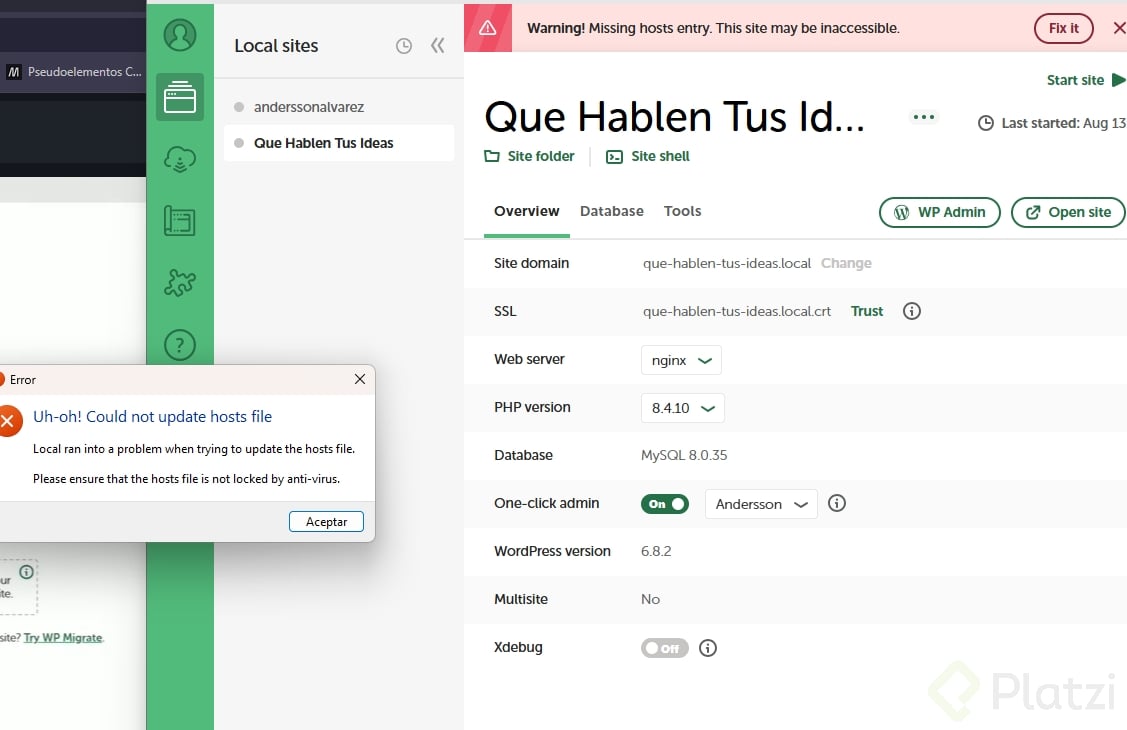This screenshot has width=1127, height=730.
Task: Click the Try WP Migrate link
Action: pyautogui.click(x=63, y=637)
